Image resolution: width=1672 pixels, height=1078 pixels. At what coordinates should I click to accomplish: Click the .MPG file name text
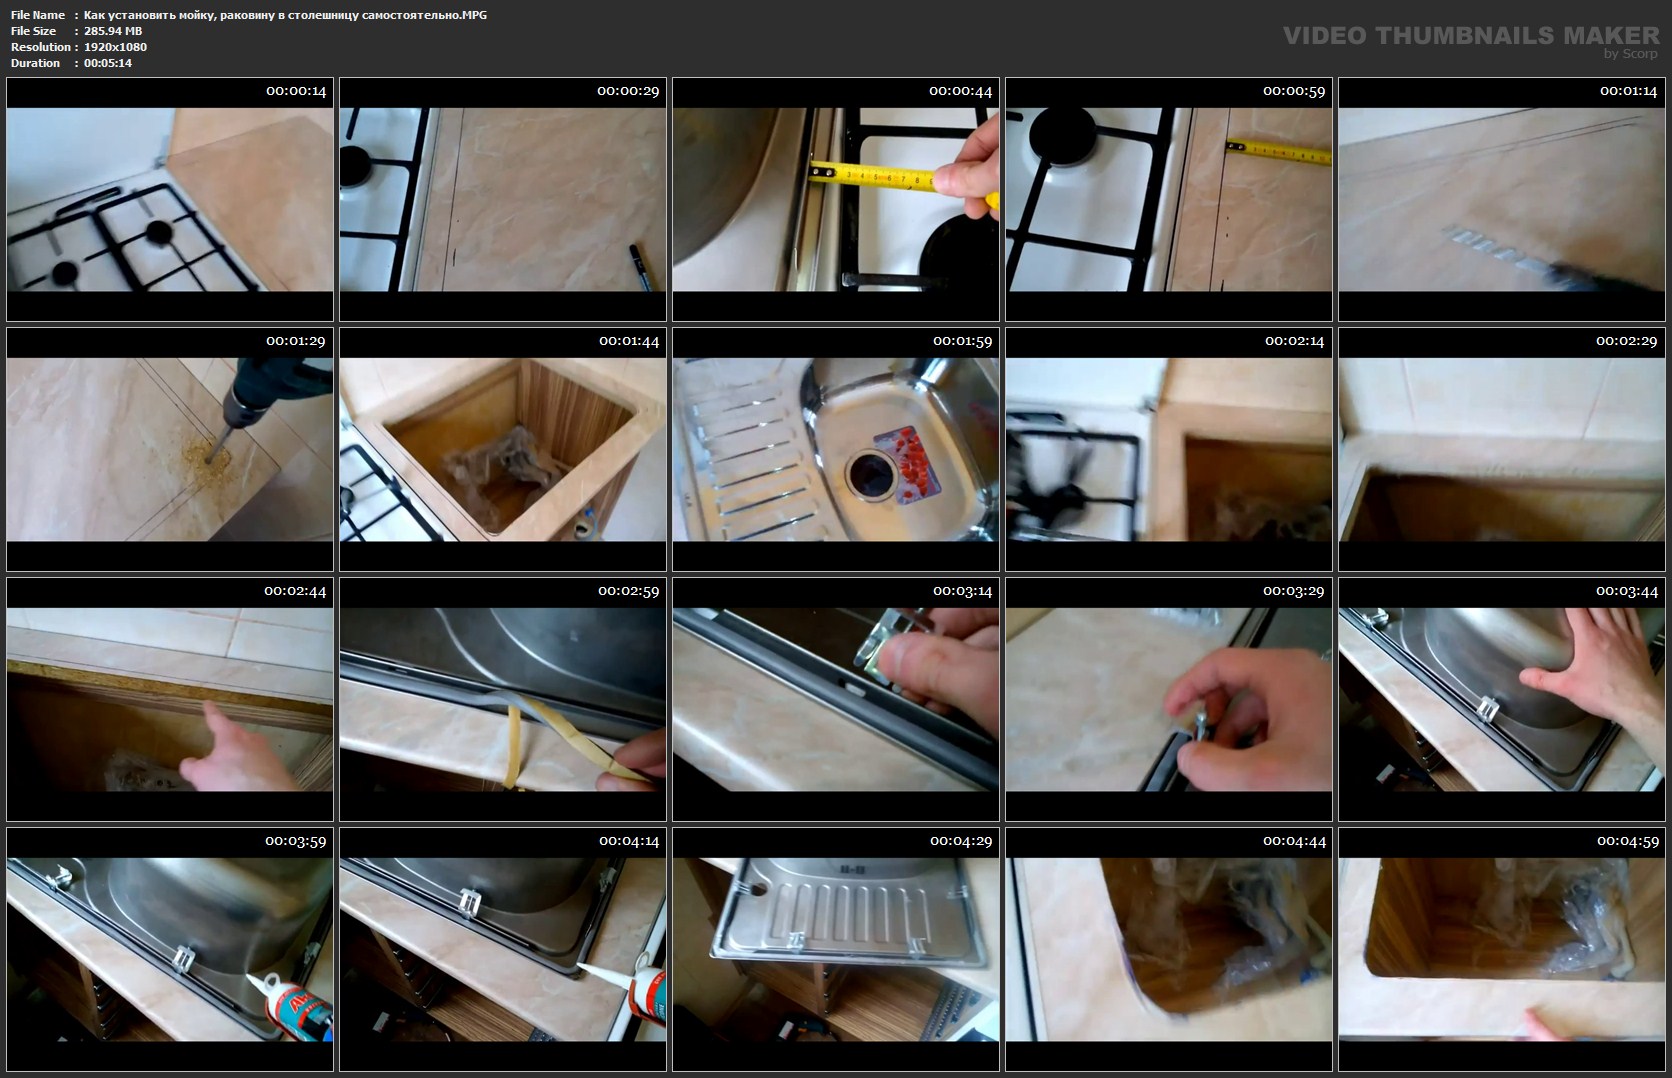286,15
